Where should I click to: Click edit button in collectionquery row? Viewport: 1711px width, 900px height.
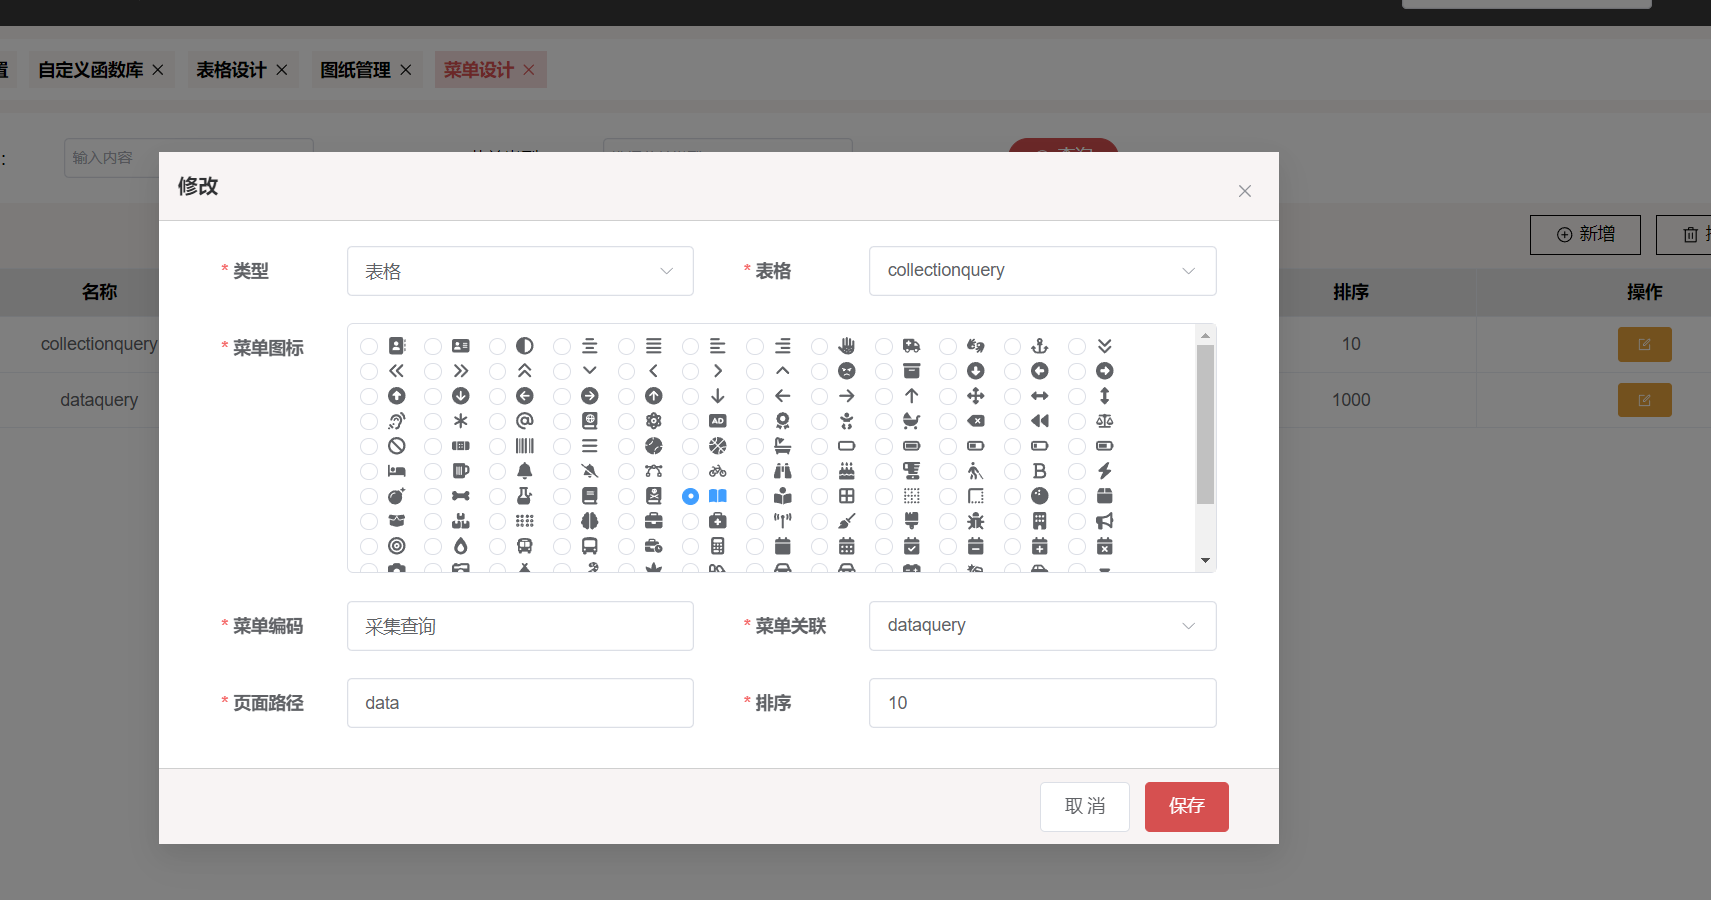coord(1644,344)
